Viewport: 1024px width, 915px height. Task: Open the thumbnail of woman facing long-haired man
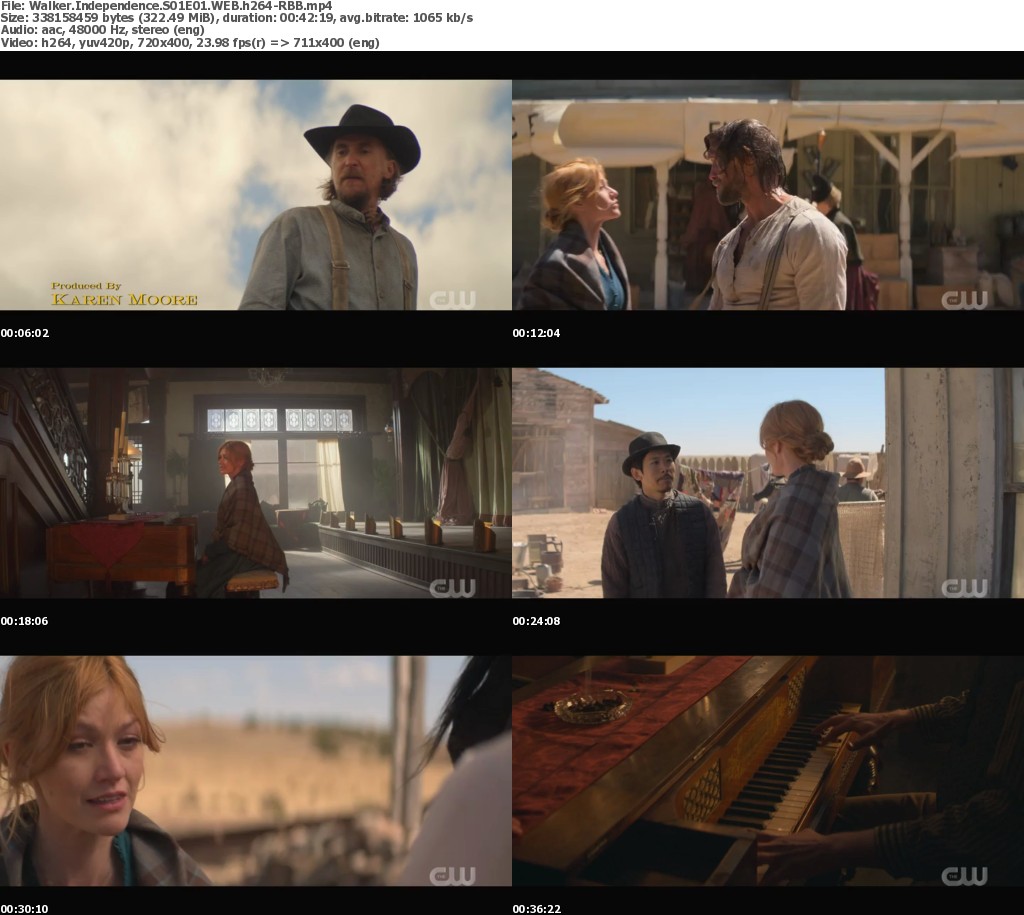tap(768, 195)
